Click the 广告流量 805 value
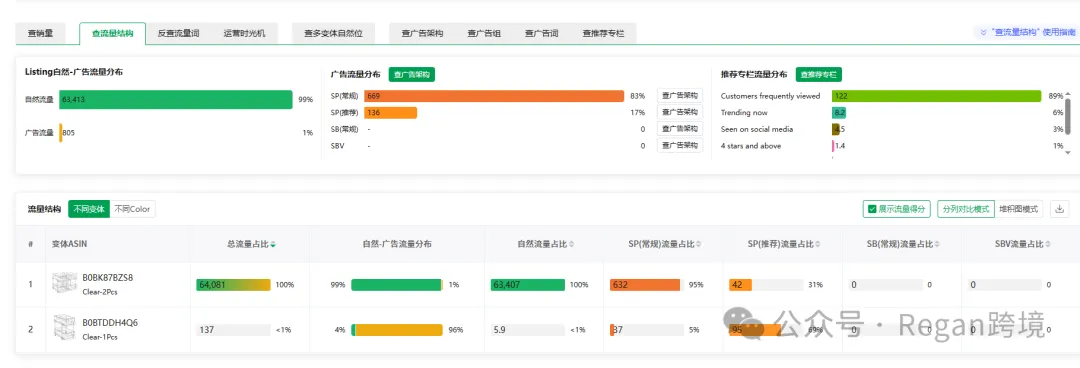This screenshot has width=1080, height=368. [69, 133]
